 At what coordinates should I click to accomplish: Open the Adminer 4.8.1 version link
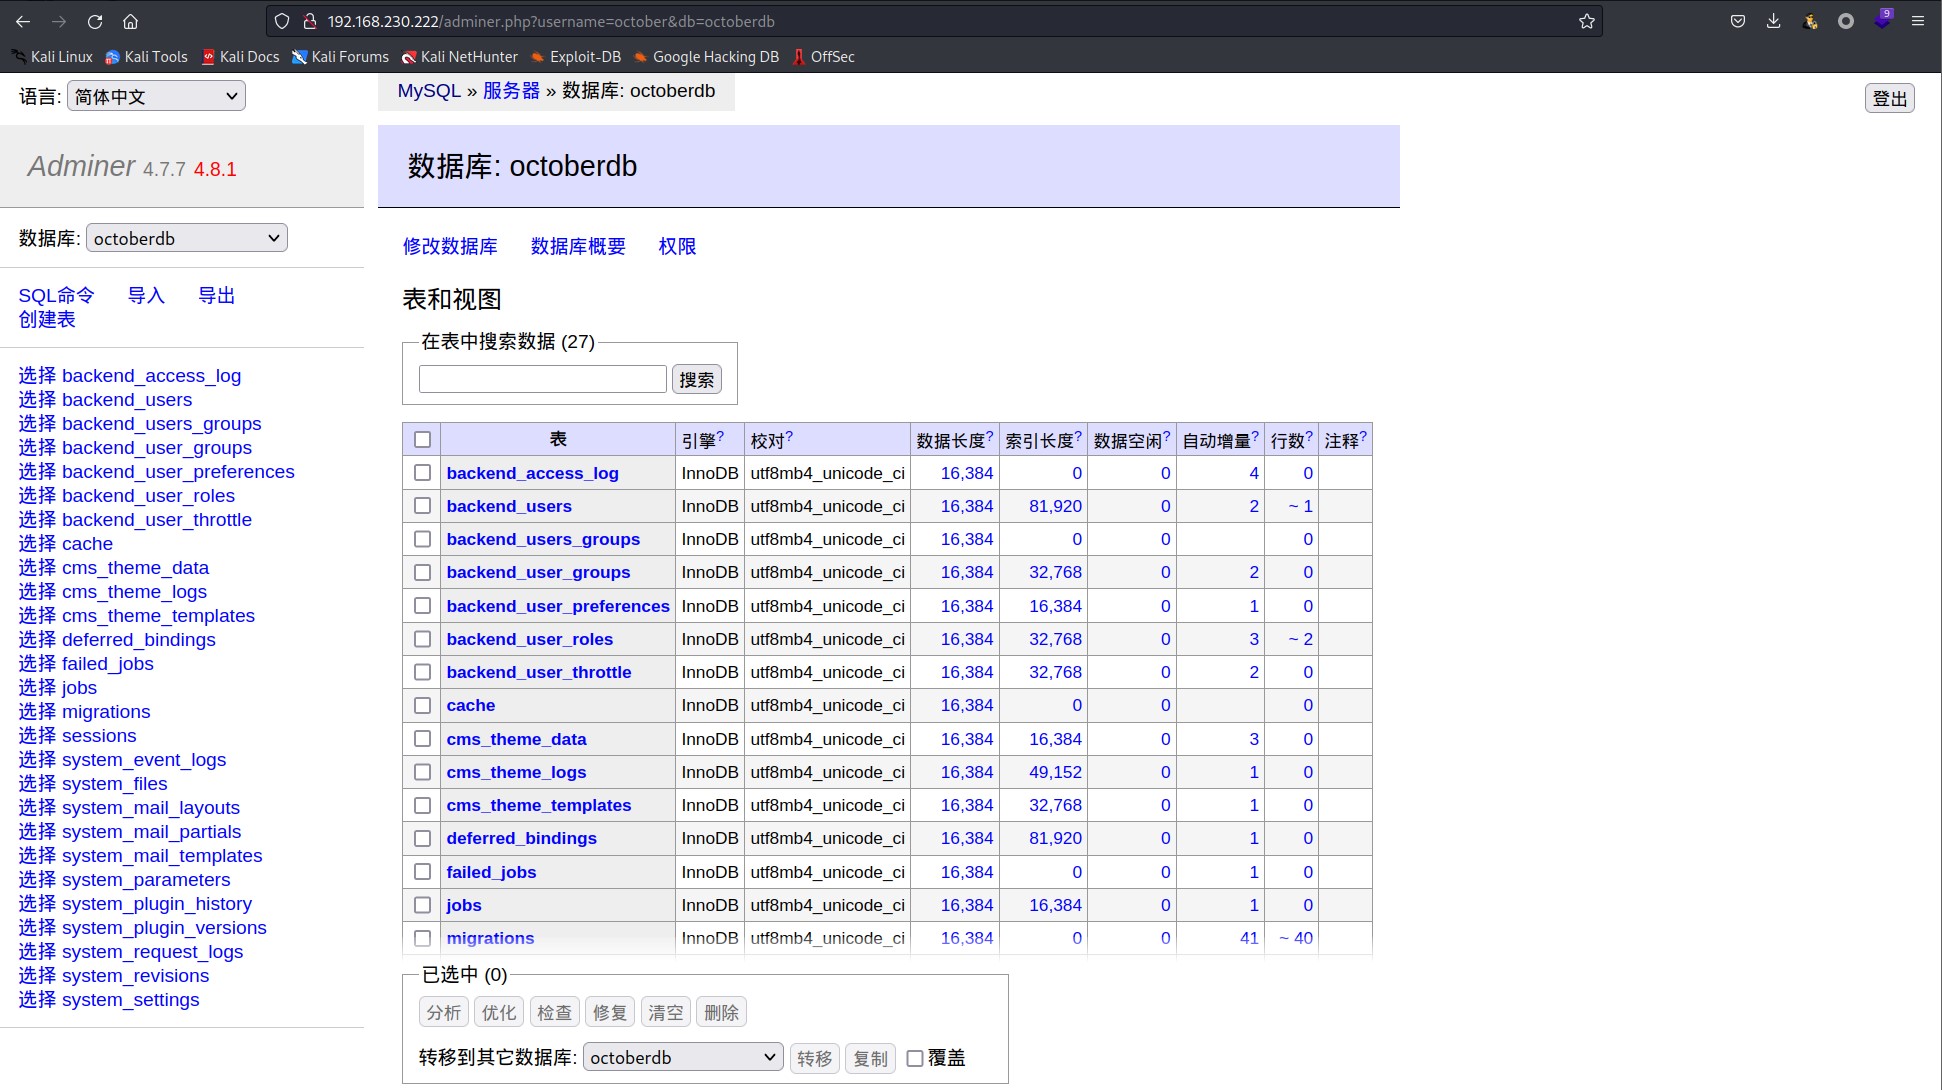coord(215,169)
